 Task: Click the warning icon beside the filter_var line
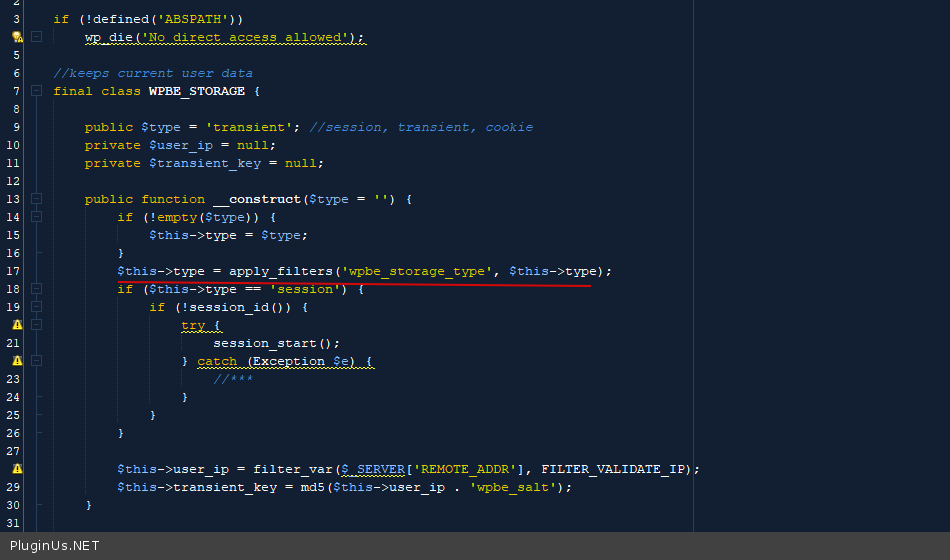(17, 468)
